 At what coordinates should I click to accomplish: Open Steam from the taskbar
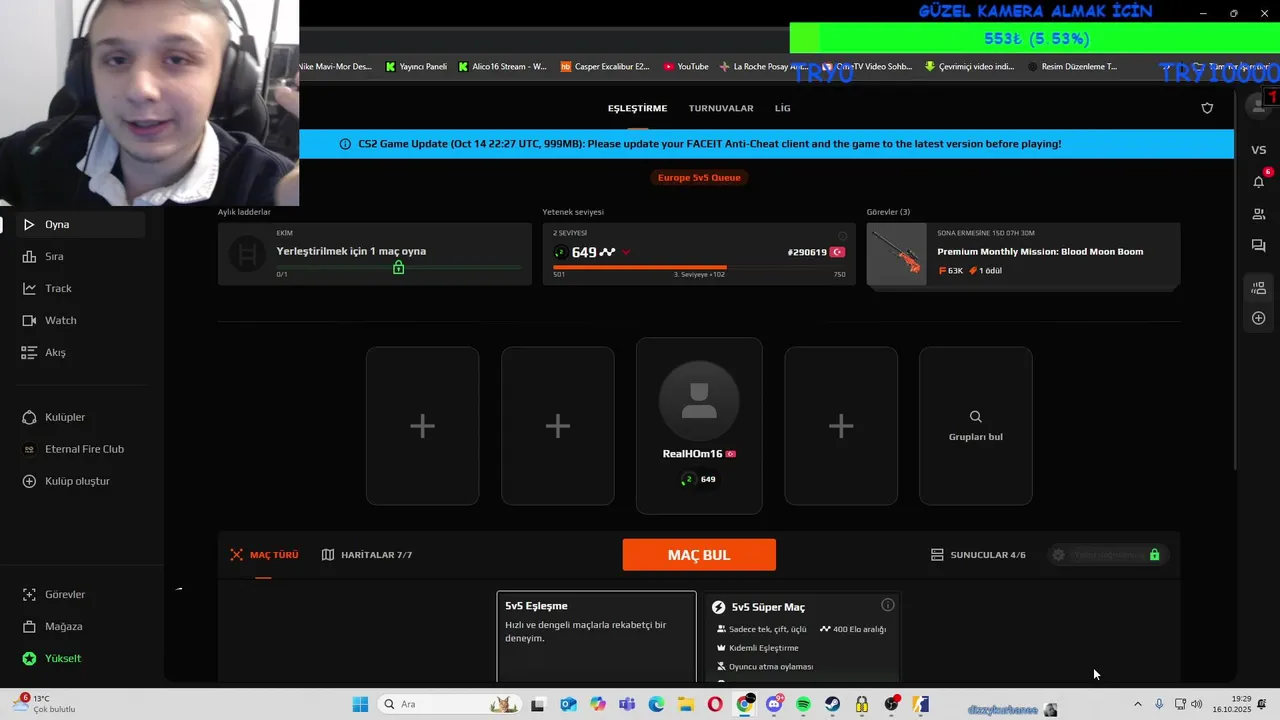pyautogui.click(x=832, y=704)
